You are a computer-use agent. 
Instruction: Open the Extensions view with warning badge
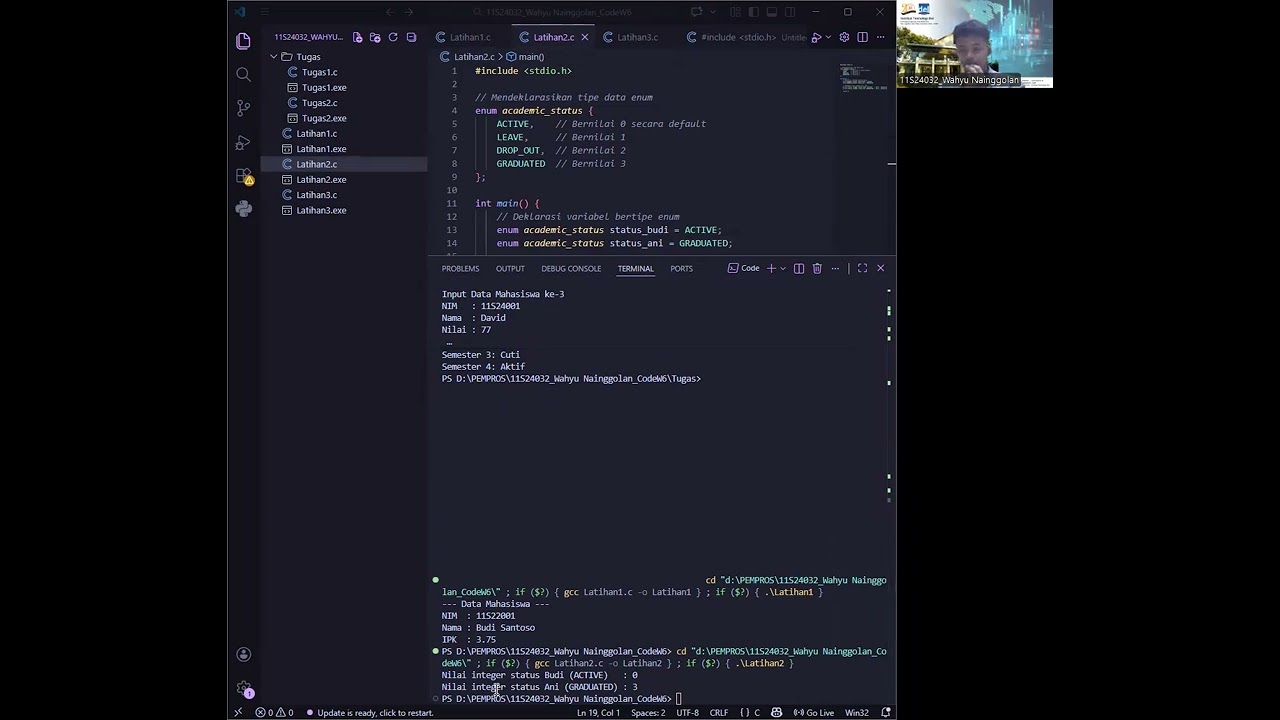point(244,176)
